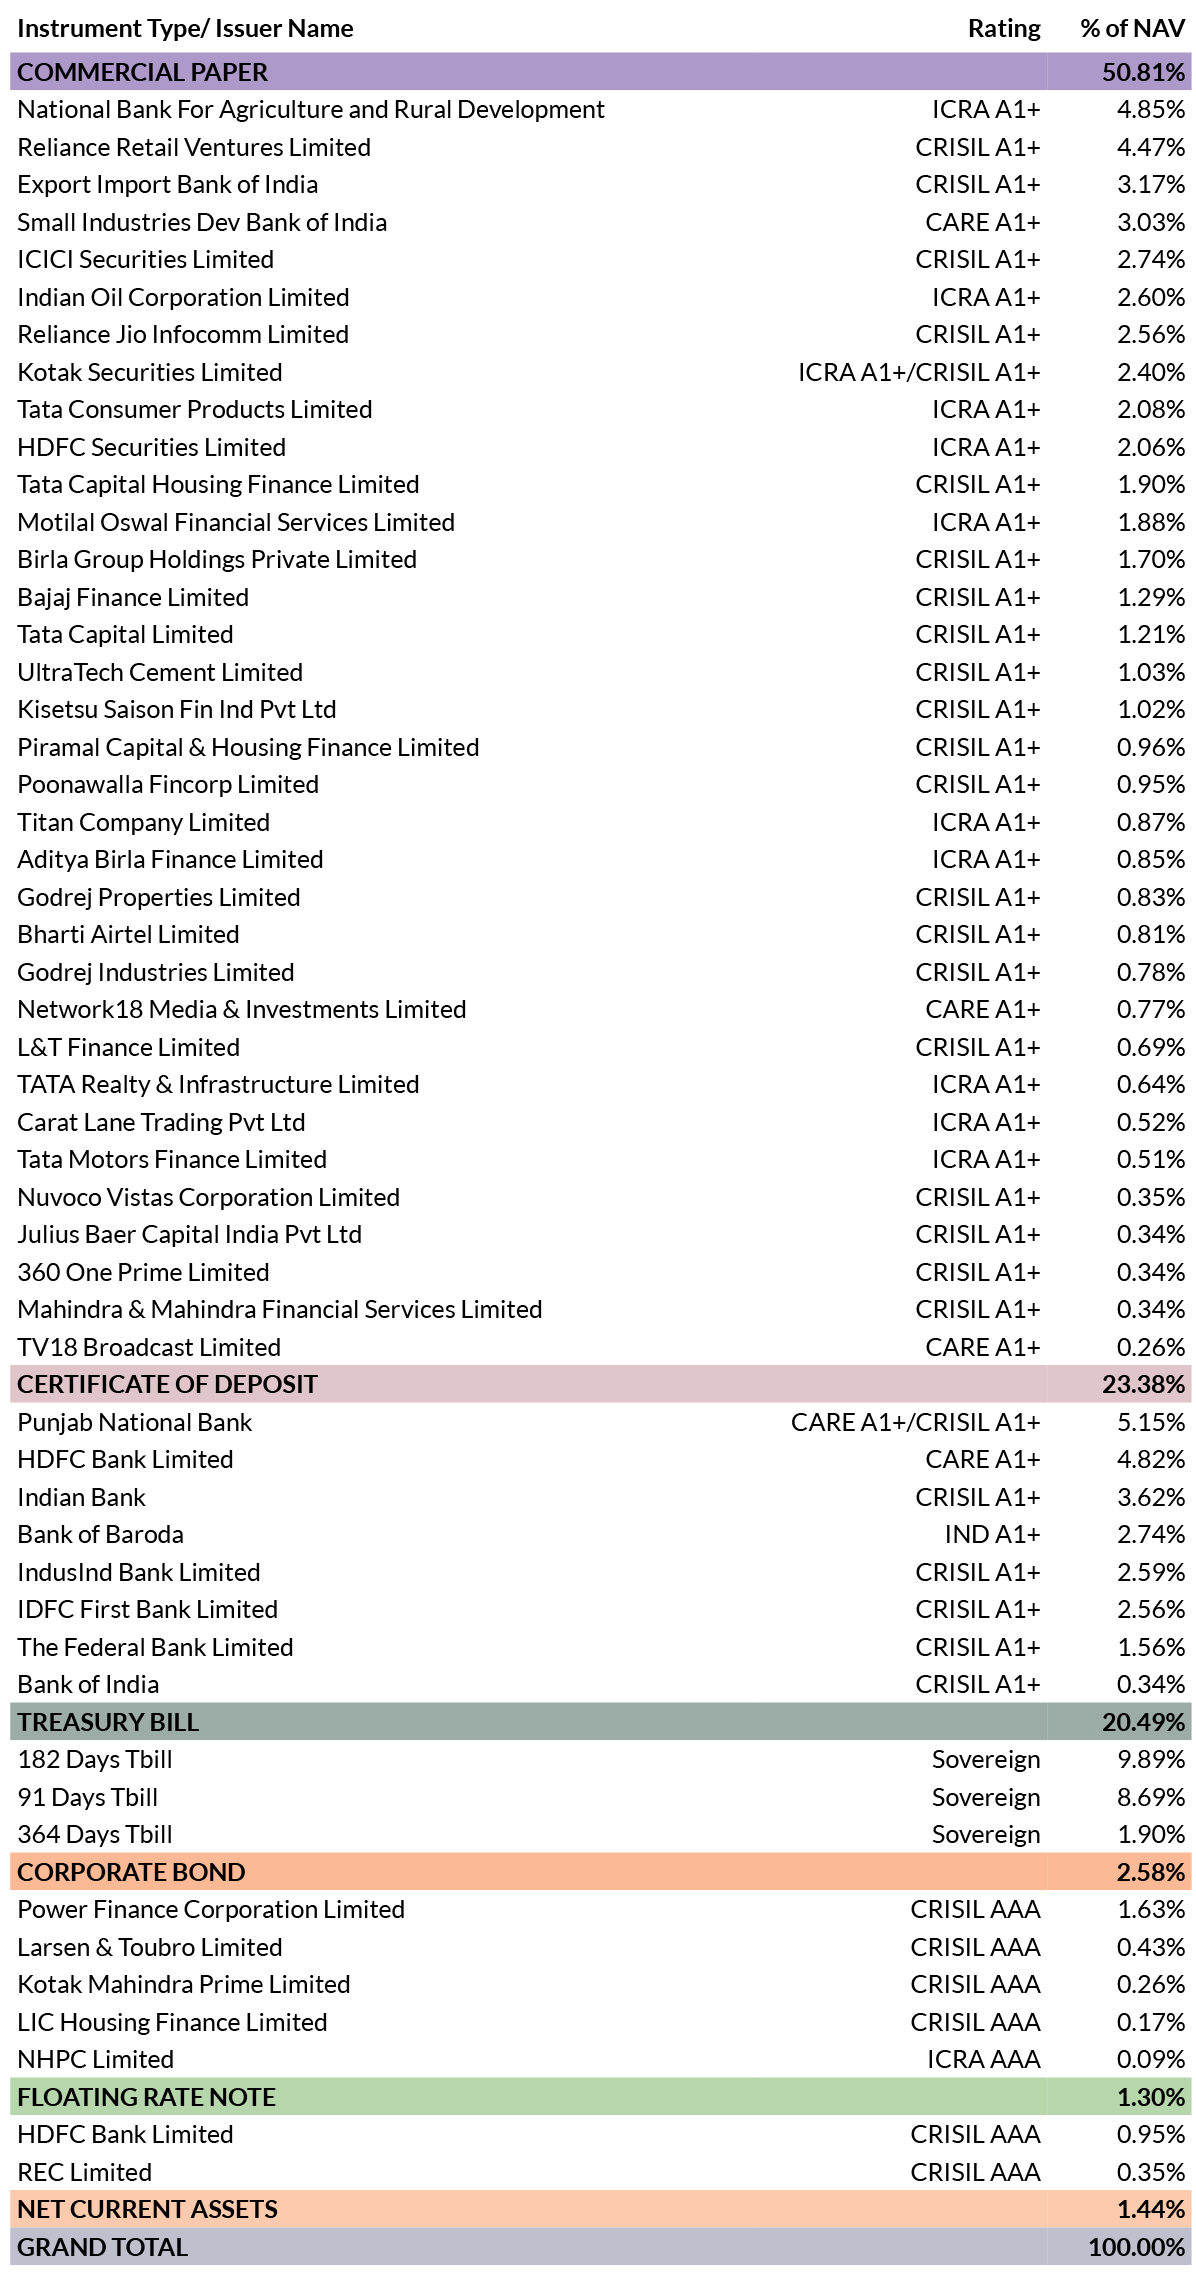Click the 50.81% commercial paper total

tap(1143, 72)
